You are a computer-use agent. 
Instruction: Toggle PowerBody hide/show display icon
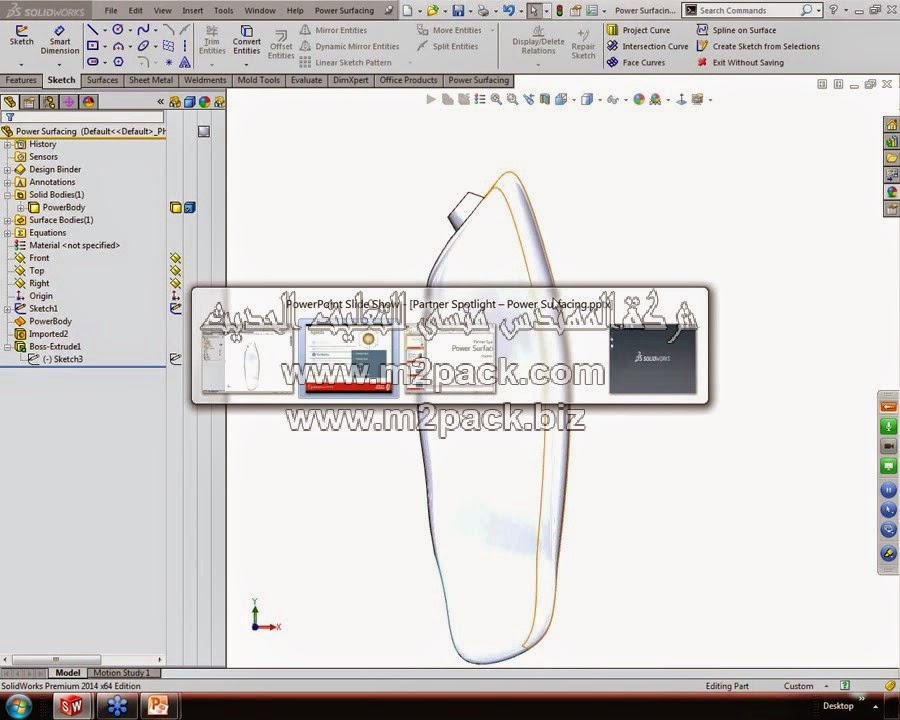click(x=176, y=207)
